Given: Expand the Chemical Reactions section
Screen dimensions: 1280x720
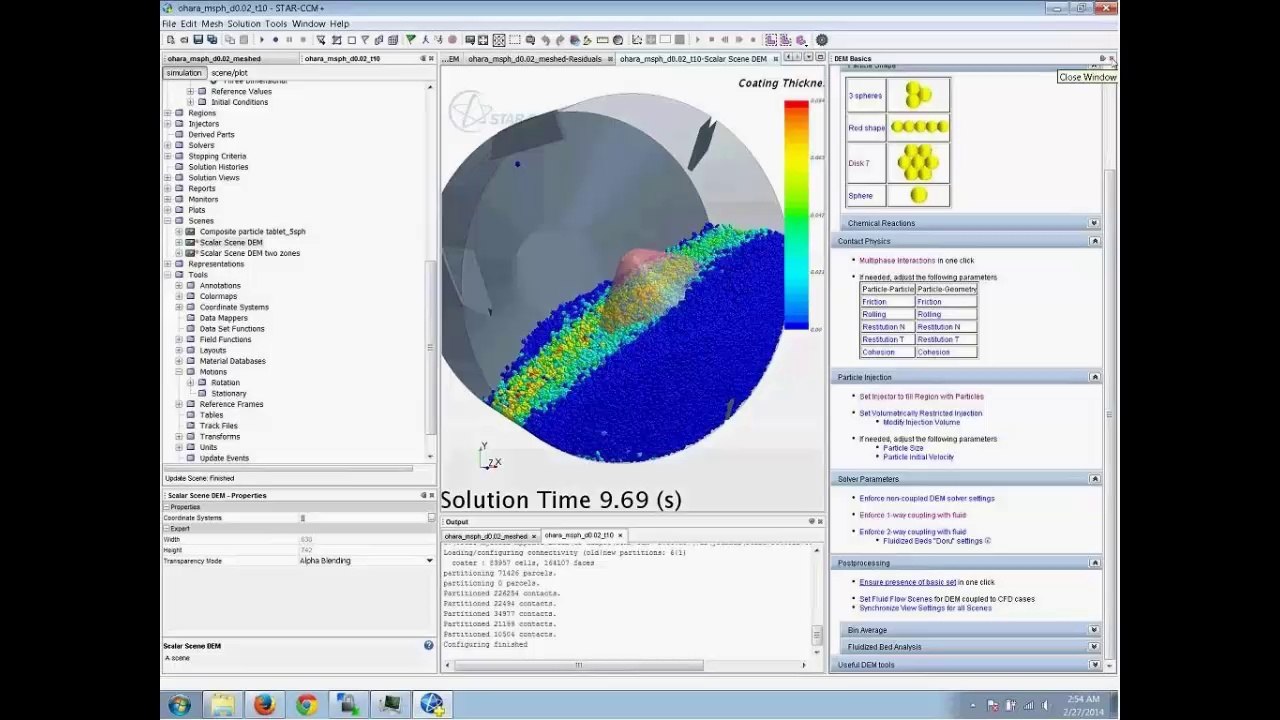Looking at the screenshot, I should (1094, 223).
